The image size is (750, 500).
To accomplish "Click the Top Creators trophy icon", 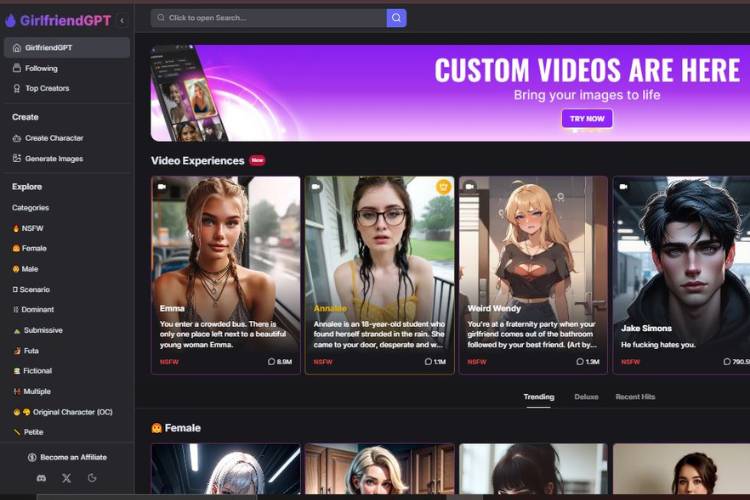I will [x=17, y=89].
